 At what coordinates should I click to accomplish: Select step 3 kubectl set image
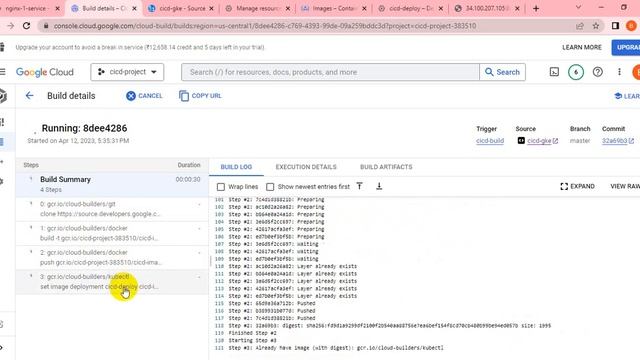click(x=112, y=282)
